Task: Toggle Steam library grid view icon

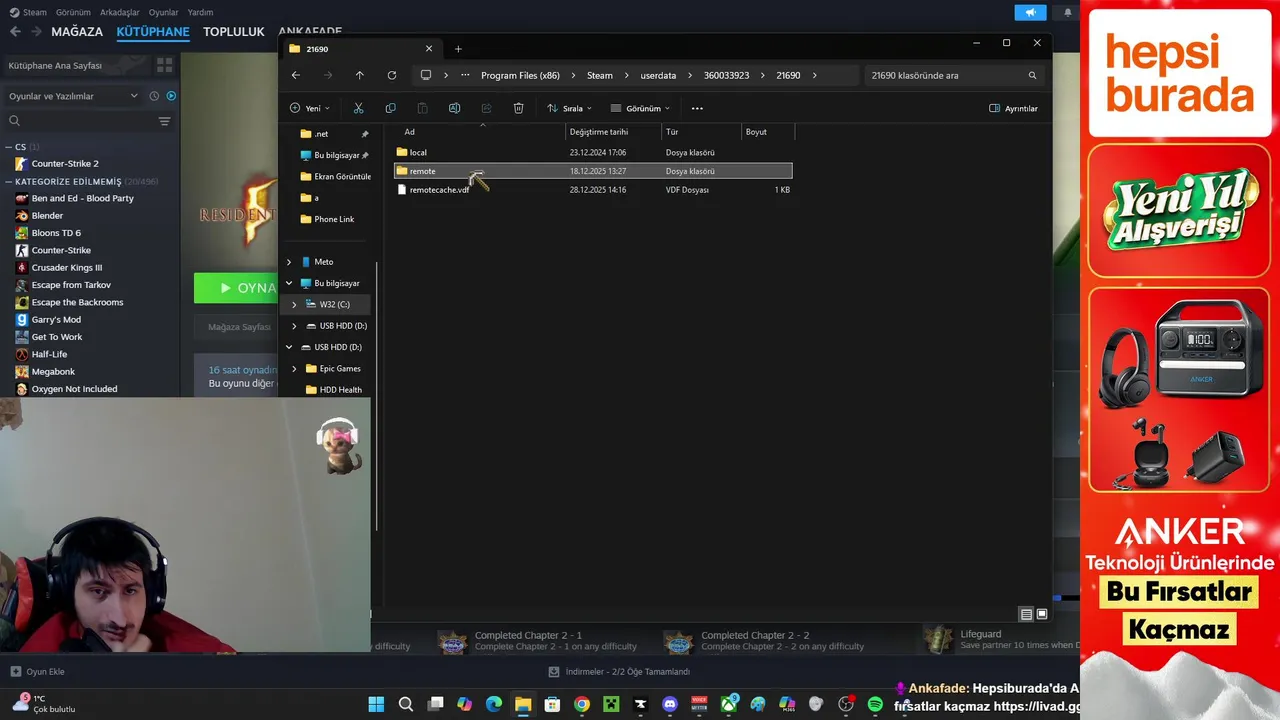Action: pyautogui.click(x=164, y=65)
